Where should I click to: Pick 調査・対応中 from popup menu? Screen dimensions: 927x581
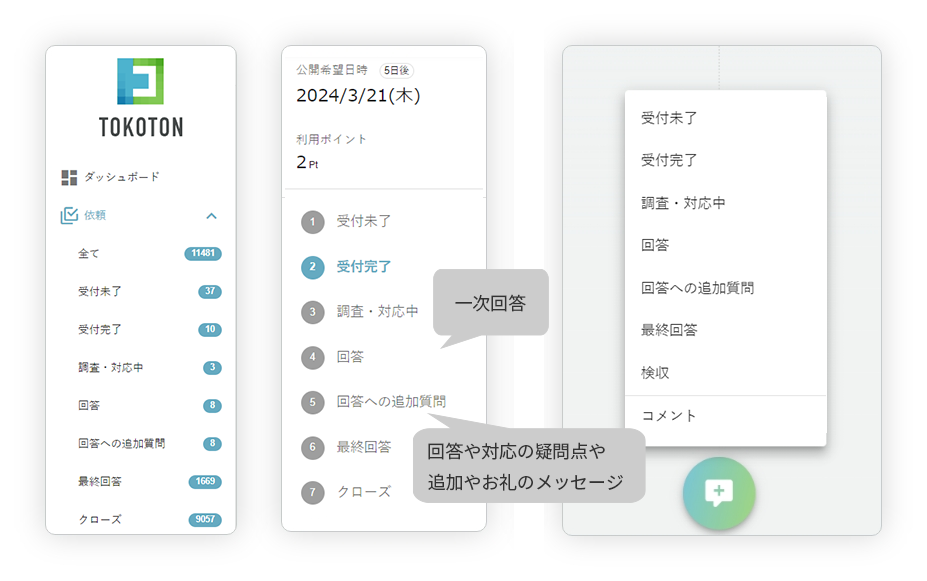[x=683, y=203]
